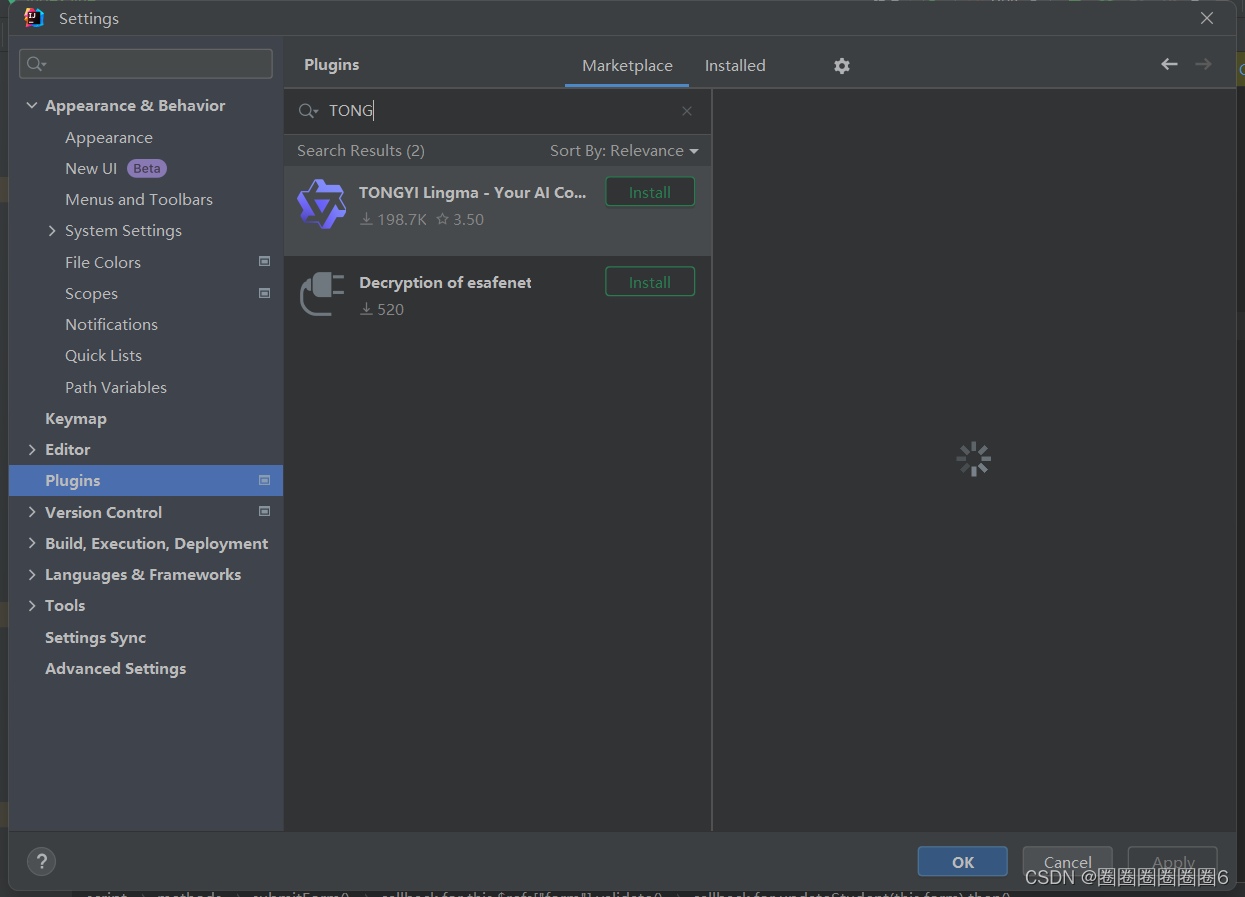Image resolution: width=1245 pixels, height=897 pixels.
Task: Select the TONGYI Lingma plugin title
Action: (x=473, y=192)
